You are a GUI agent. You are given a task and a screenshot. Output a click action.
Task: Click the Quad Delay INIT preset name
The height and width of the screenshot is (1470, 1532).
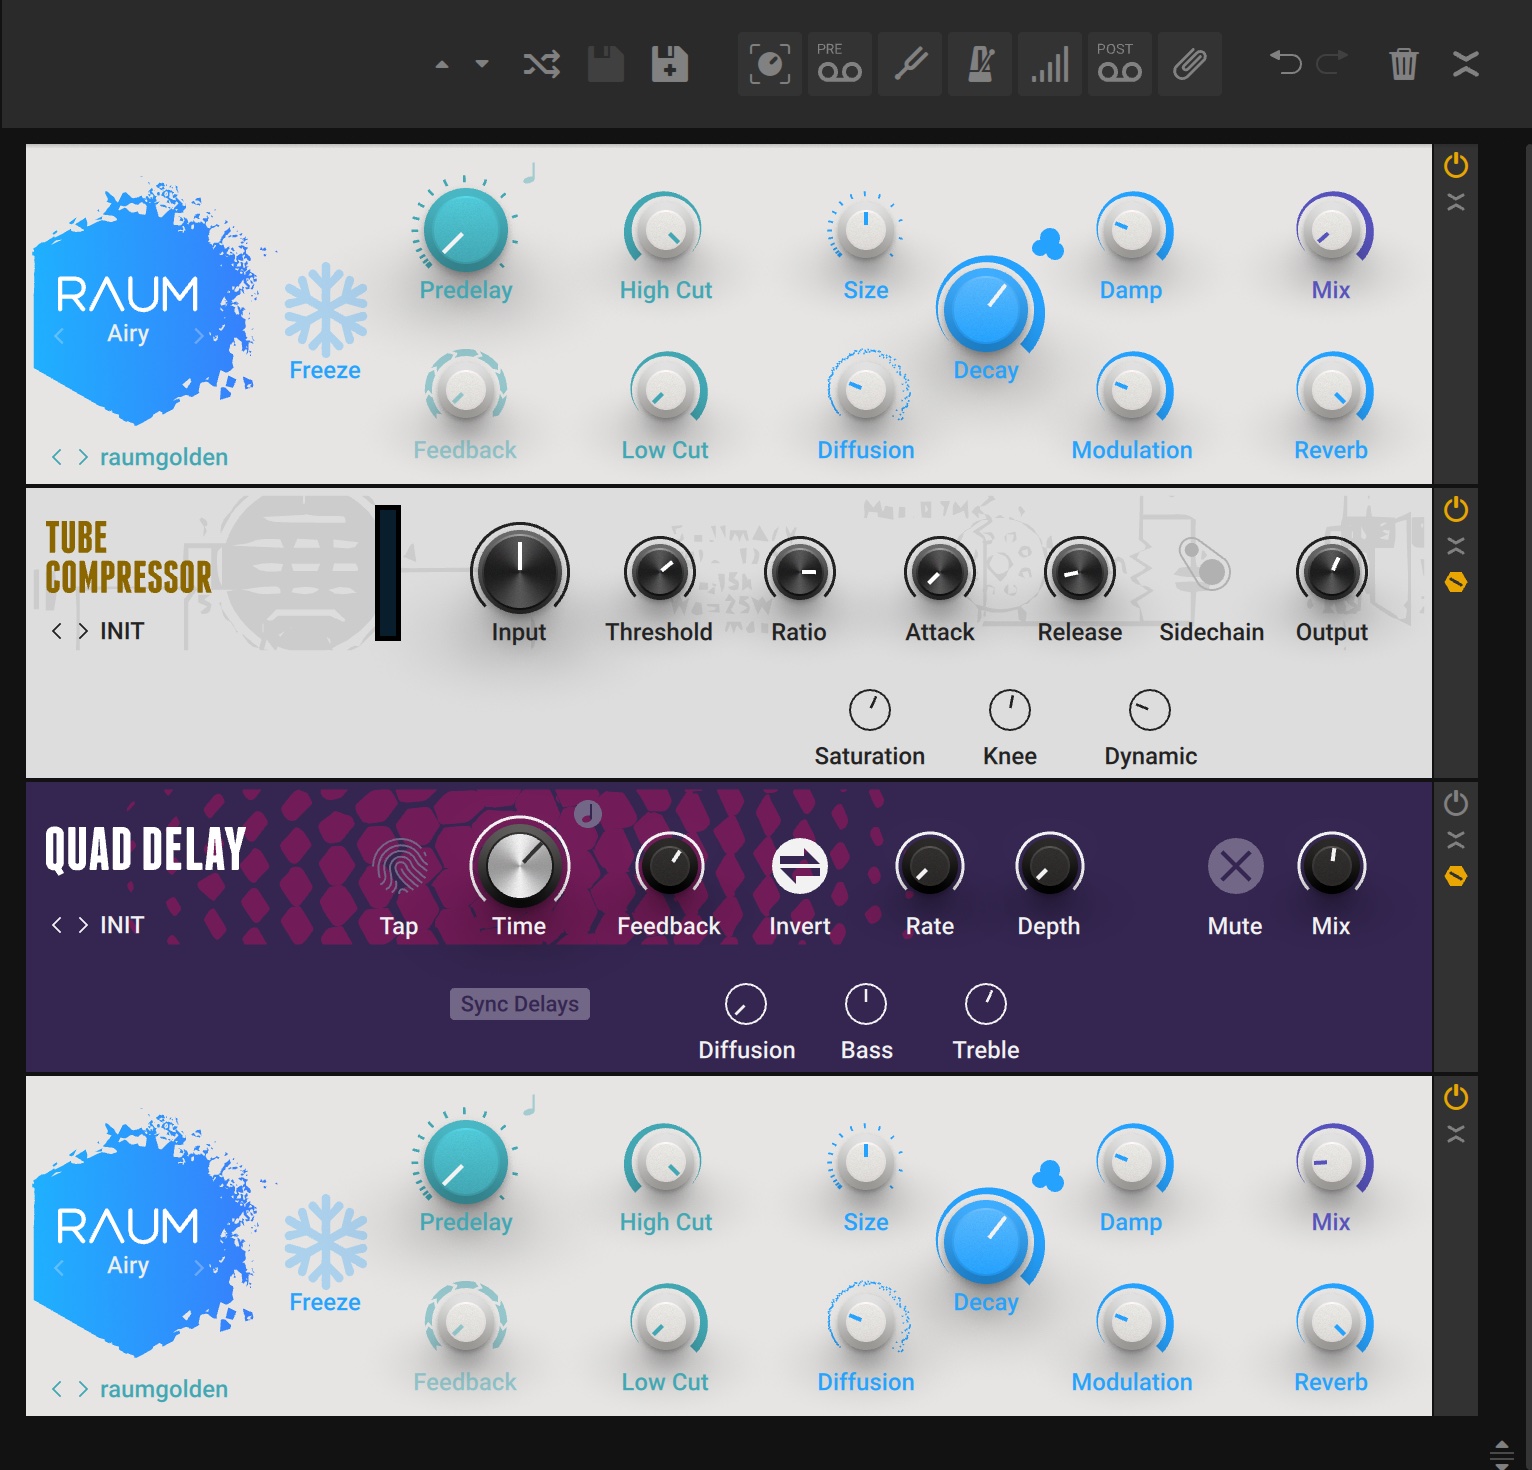[x=122, y=925]
